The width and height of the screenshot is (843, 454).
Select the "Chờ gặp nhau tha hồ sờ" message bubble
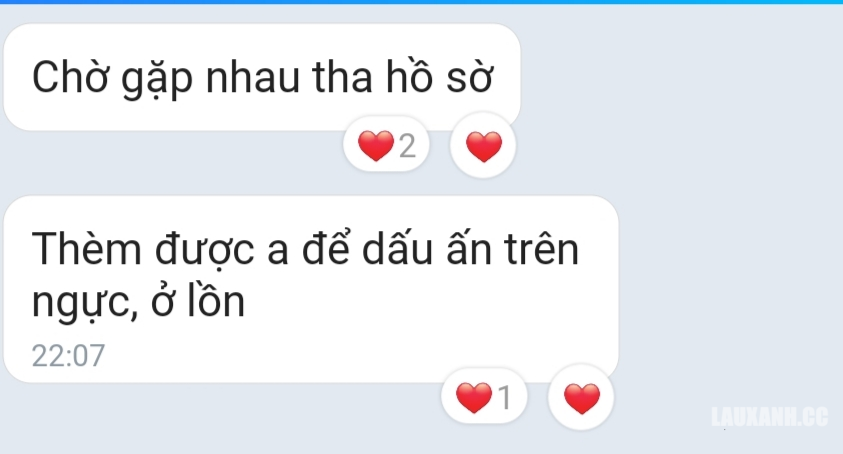coord(262,77)
